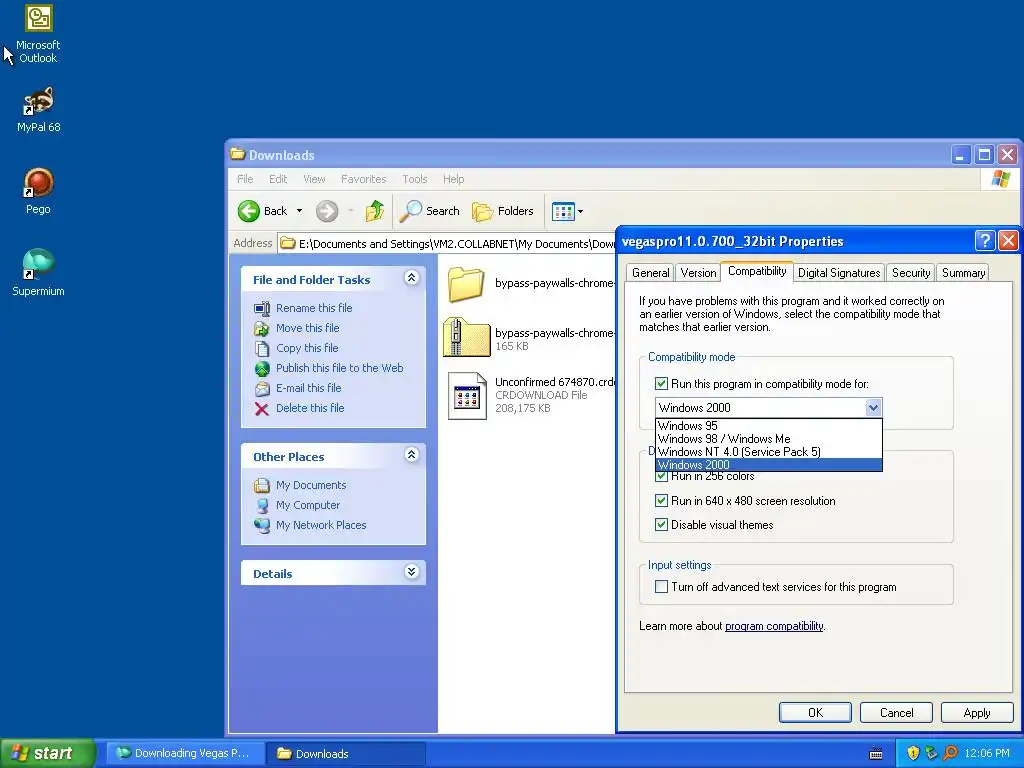Image resolution: width=1024 pixels, height=768 pixels.
Task: Open the Tools menu
Action: click(415, 179)
